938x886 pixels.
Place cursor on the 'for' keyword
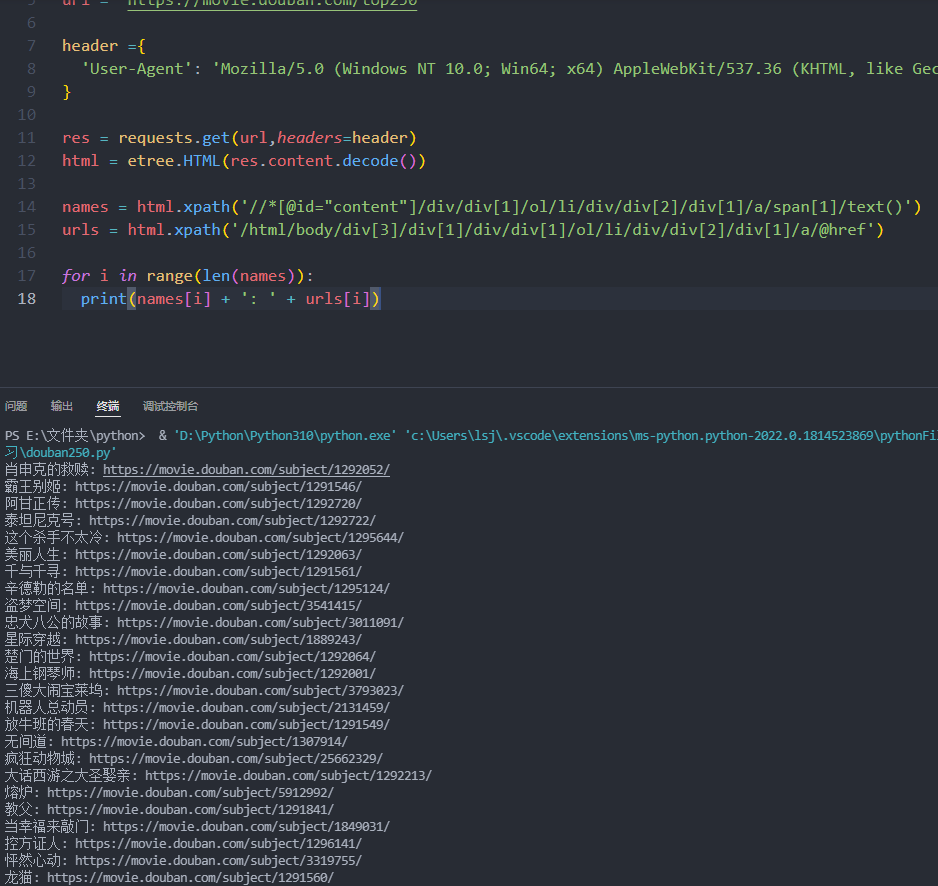pos(75,275)
